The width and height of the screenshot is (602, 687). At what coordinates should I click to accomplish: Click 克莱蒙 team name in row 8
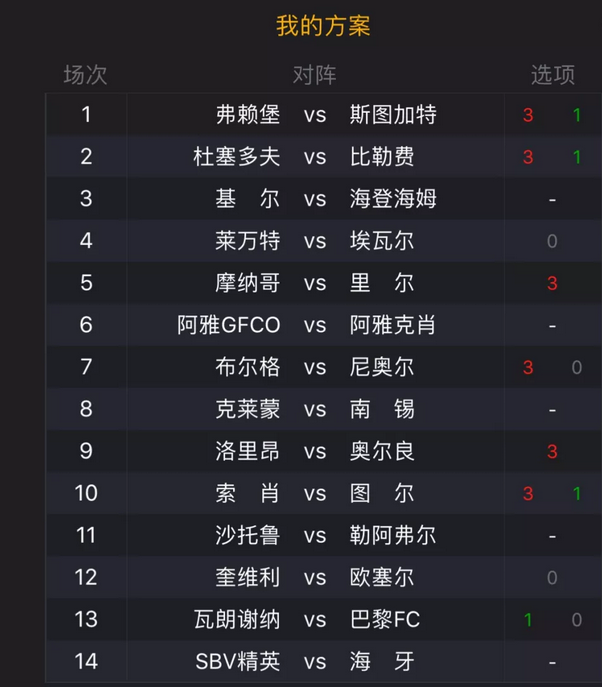(x=248, y=409)
